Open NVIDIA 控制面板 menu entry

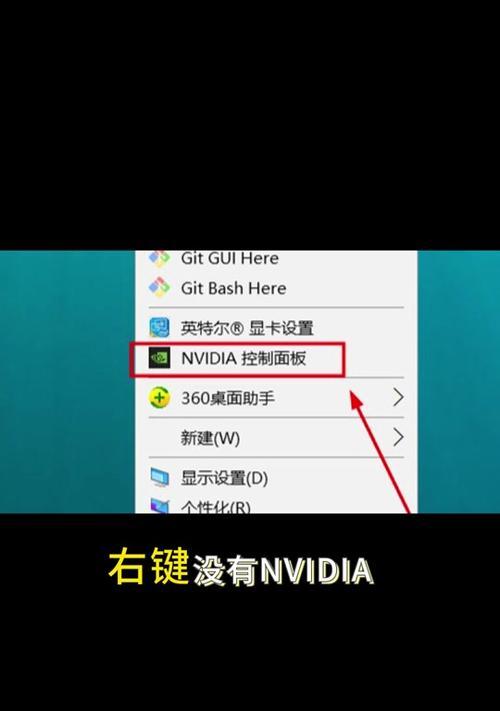pyautogui.click(x=276, y=359)
